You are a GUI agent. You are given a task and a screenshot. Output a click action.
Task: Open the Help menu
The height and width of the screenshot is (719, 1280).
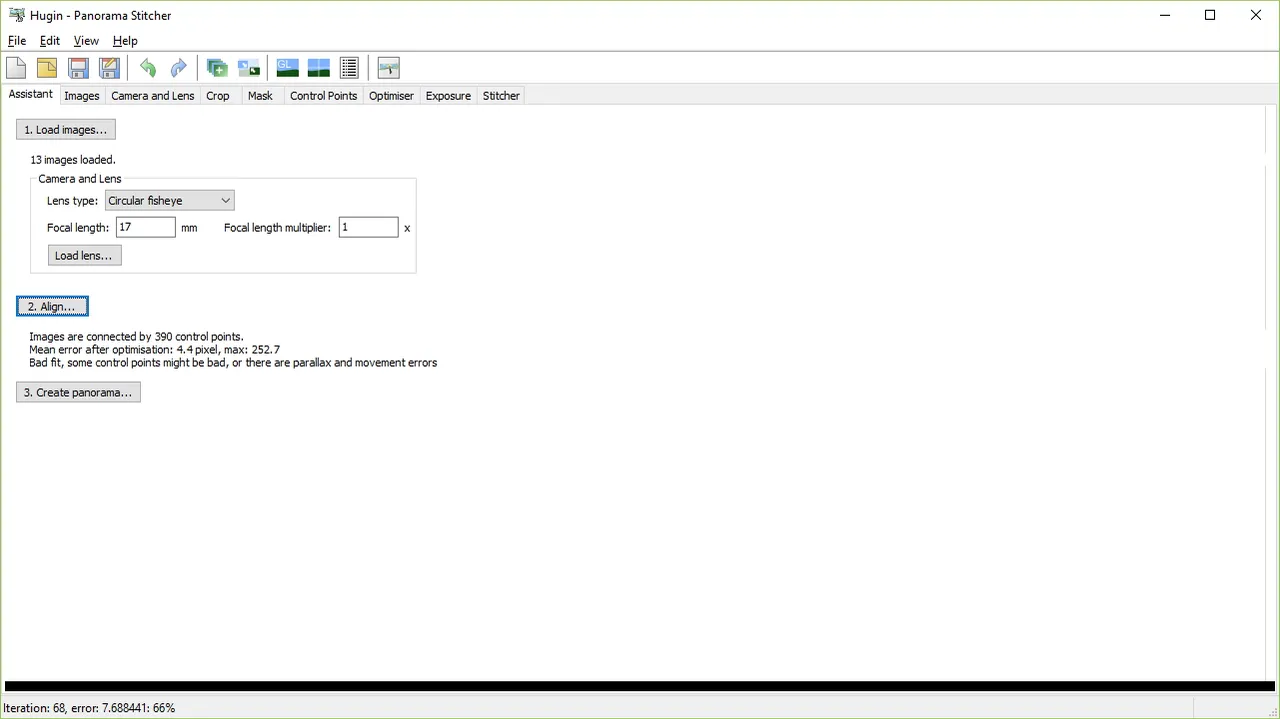(x=125, y=41)
